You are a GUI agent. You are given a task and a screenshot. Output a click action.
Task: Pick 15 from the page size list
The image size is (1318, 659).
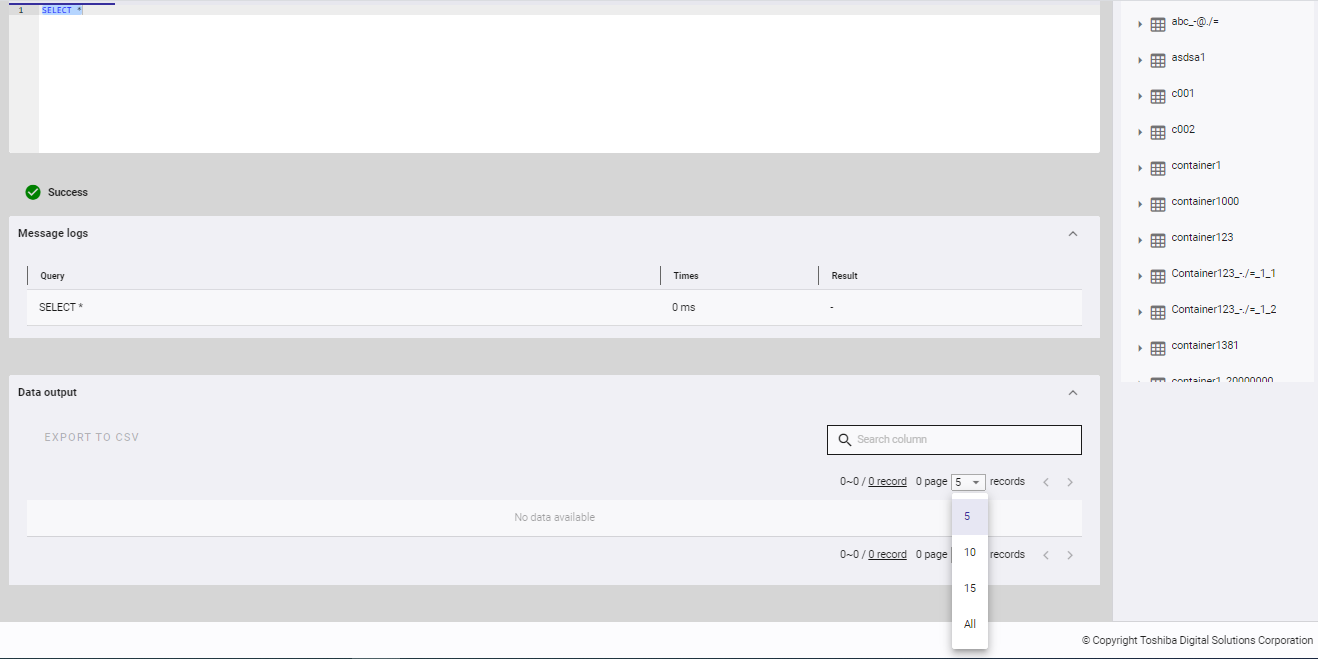(x=970, y=588)
